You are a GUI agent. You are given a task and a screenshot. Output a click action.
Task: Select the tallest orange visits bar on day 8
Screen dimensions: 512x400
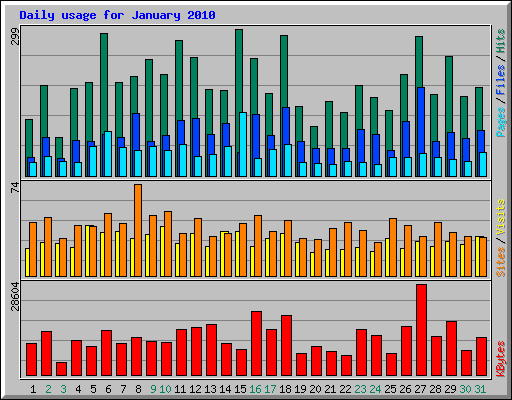(x=138, y=230)
